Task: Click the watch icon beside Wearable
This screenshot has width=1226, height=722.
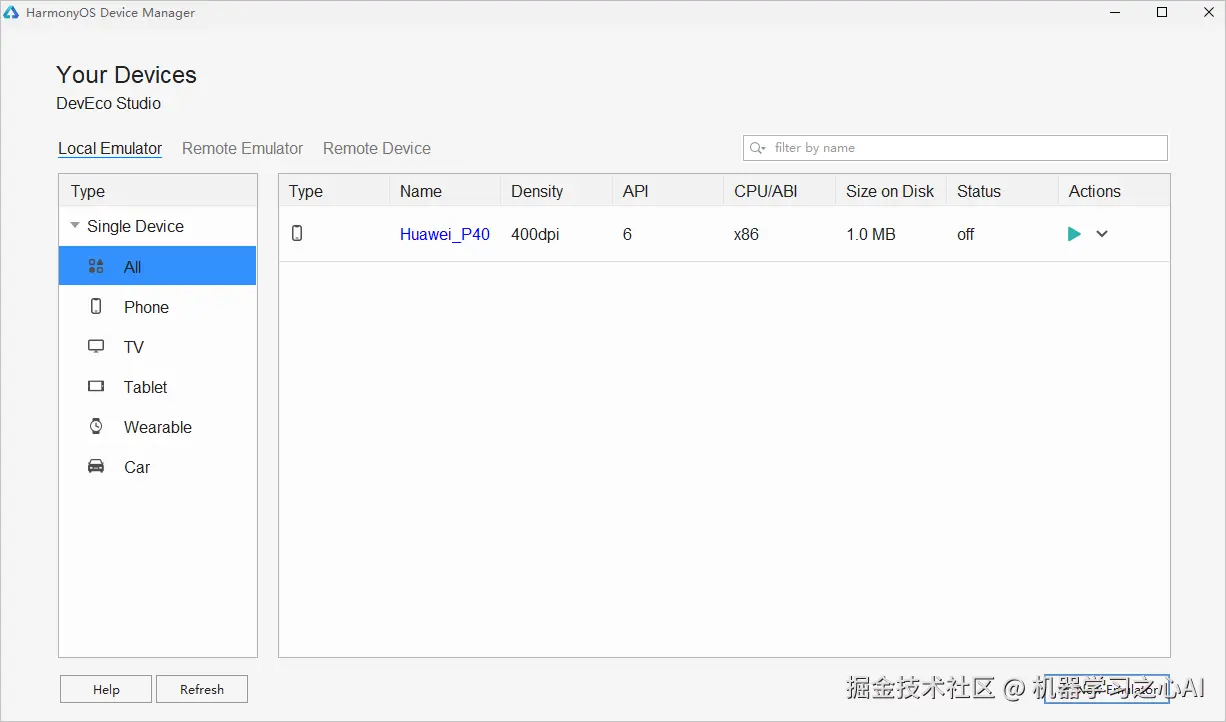Action: coord(96,426)
